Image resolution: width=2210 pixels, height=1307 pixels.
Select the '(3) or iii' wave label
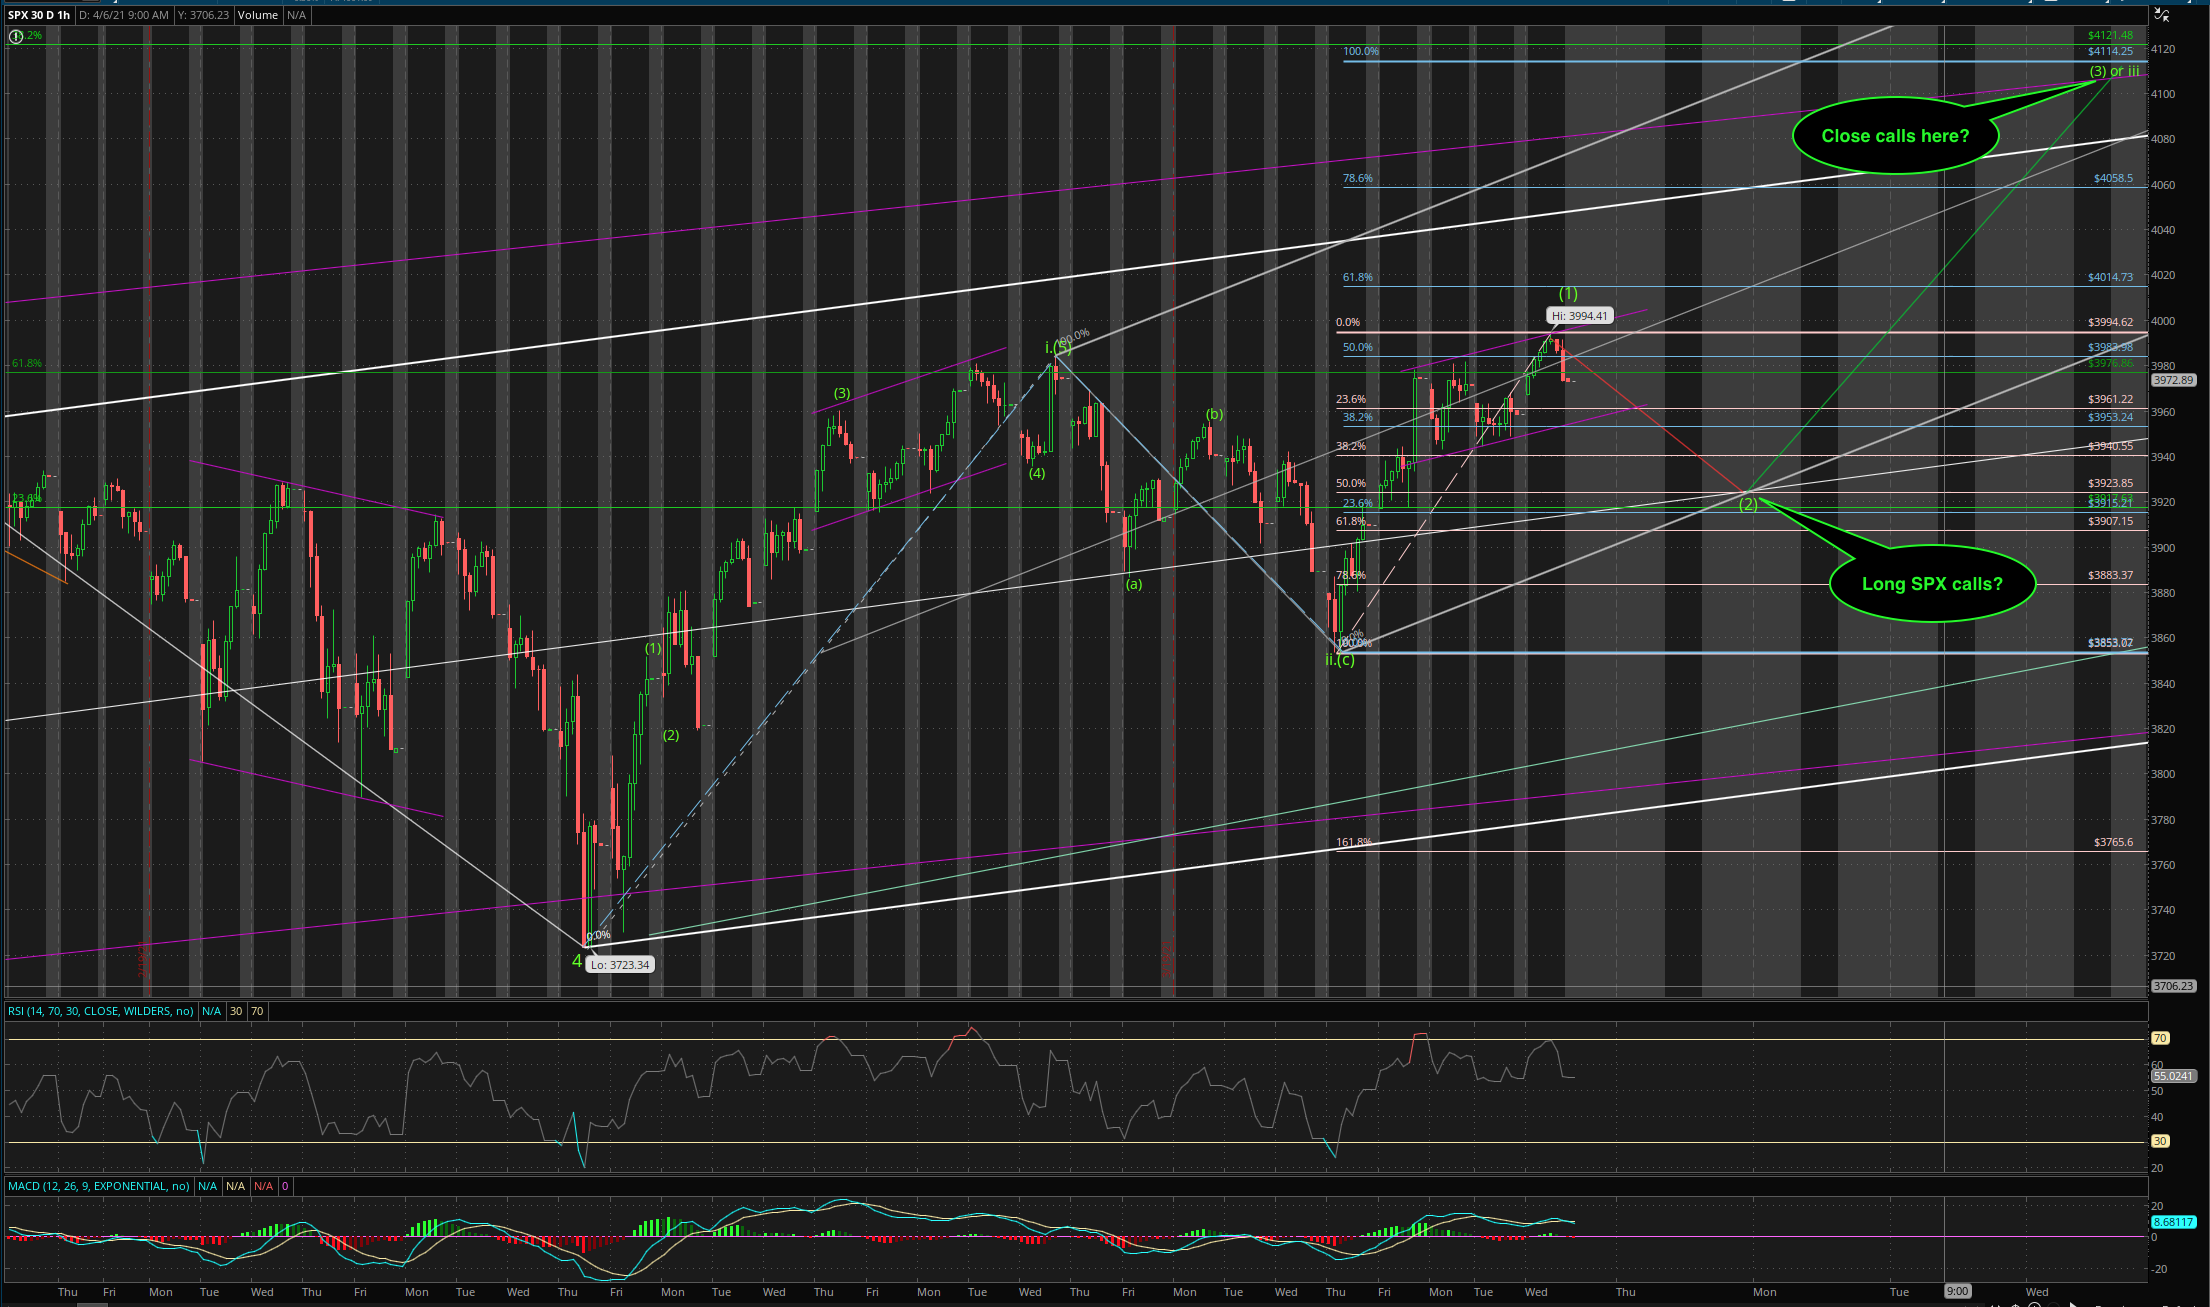(2114, 71)
